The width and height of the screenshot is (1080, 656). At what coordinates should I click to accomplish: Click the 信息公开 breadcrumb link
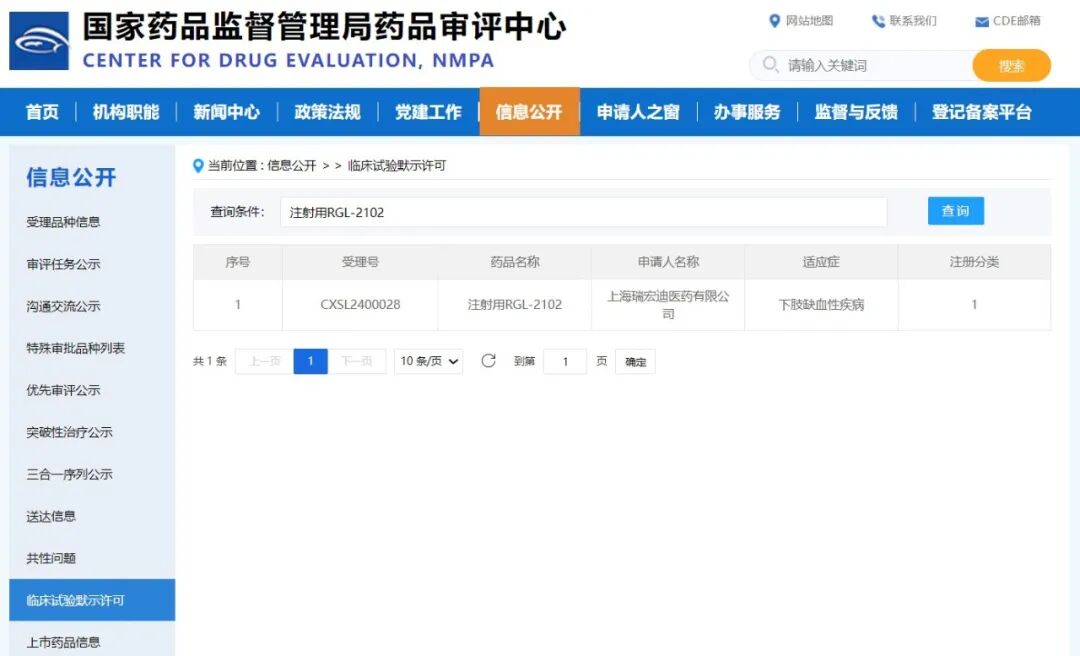click(291, 165)
